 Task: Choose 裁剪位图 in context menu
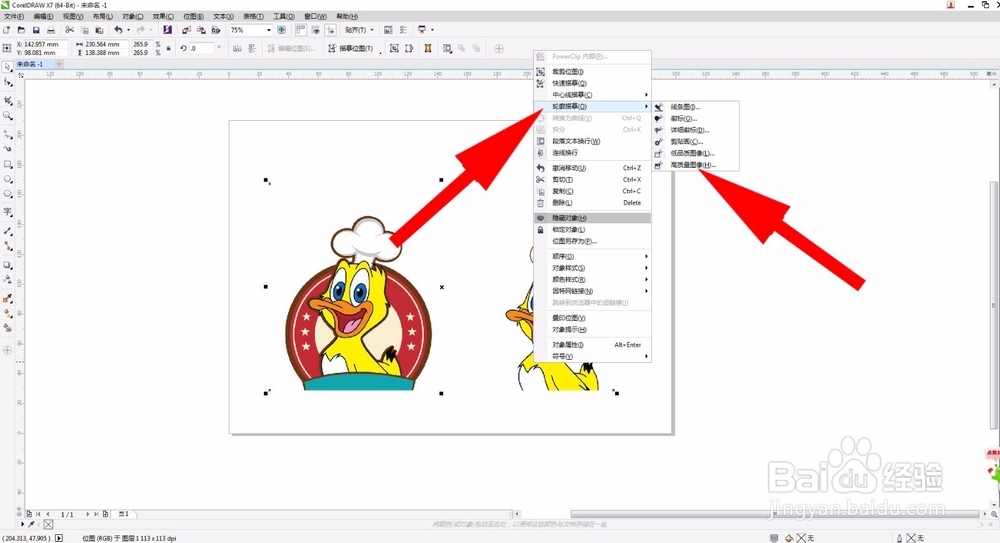(592, 72)
